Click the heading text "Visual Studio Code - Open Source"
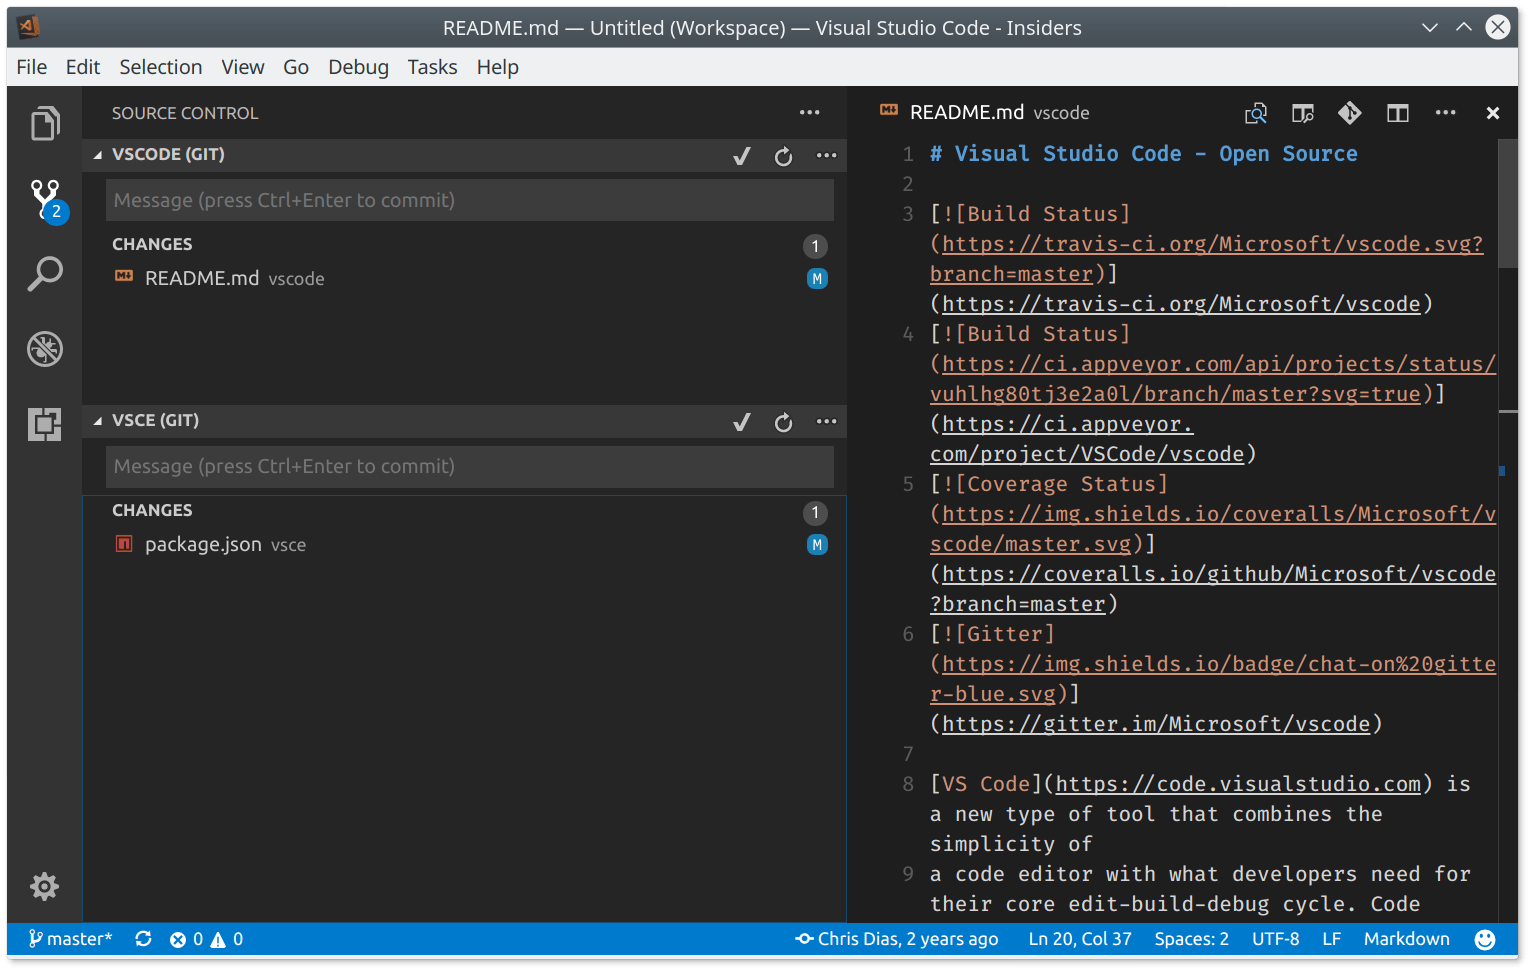The image size is (1531, 972). (1156, 154)
